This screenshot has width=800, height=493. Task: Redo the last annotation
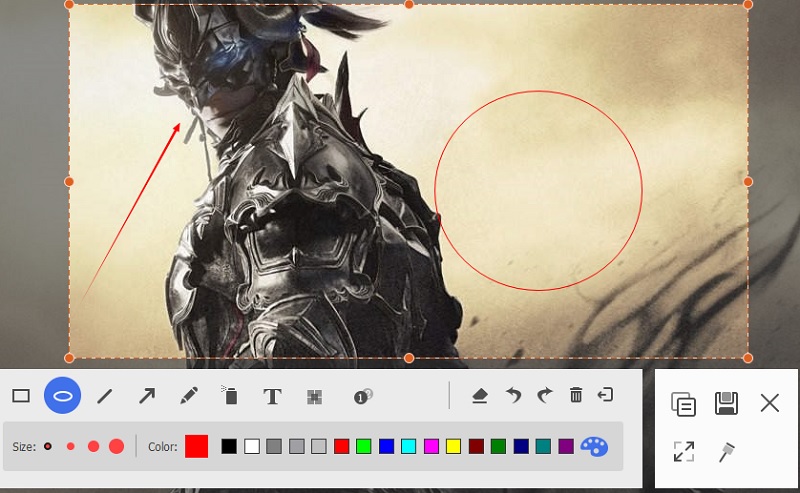544,395
